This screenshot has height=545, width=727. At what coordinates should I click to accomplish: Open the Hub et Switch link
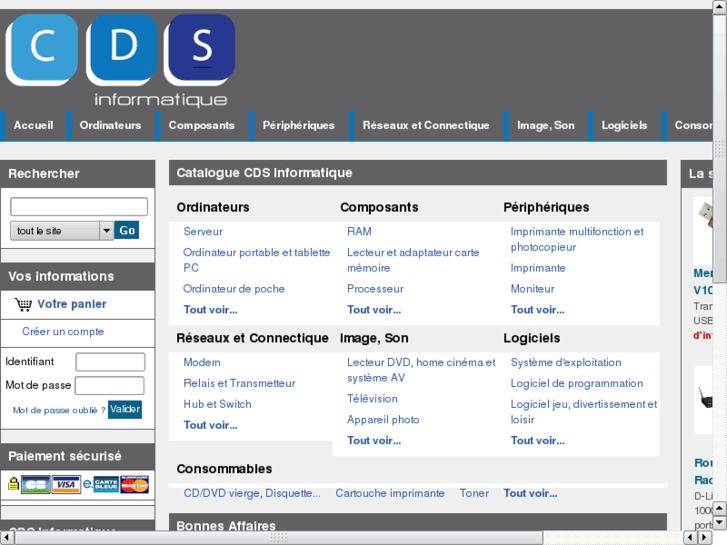[217, 404]
